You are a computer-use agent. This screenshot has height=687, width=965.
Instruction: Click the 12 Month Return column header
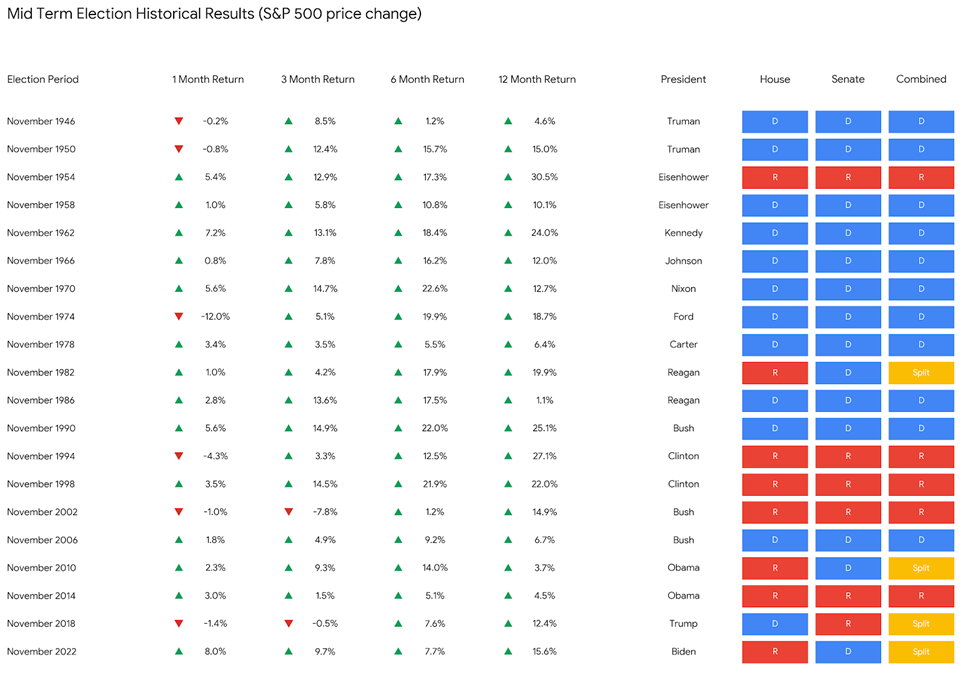pyautogui.click(x=537, y=79)
